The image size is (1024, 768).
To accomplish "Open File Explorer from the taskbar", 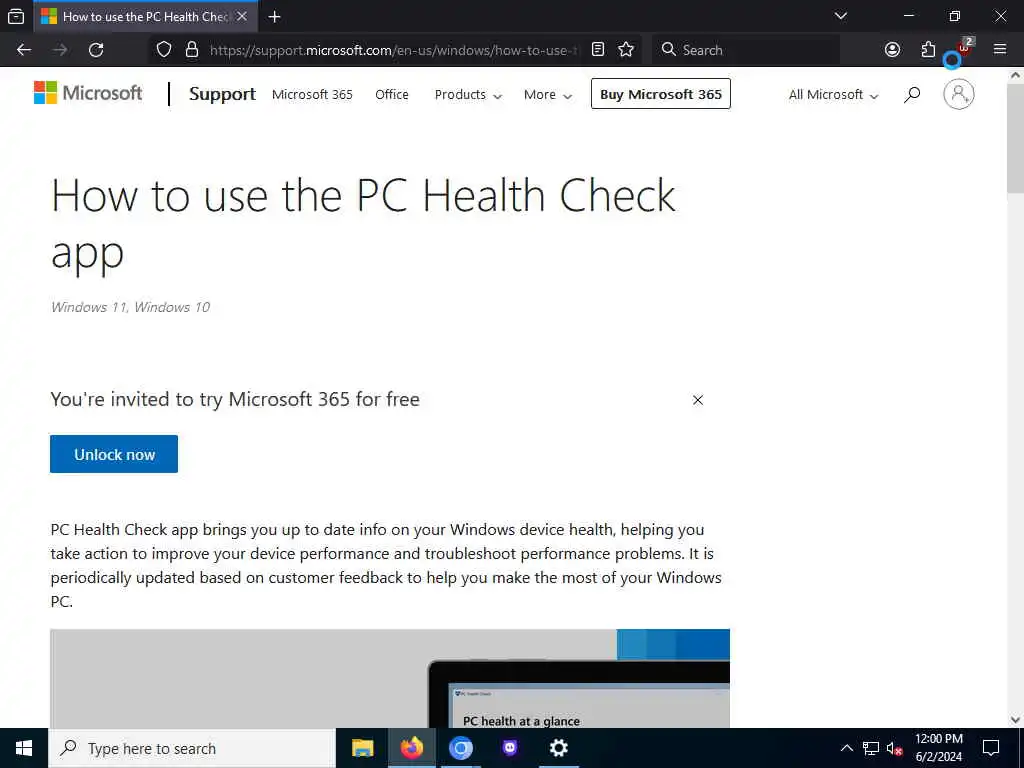I will 362,748.
